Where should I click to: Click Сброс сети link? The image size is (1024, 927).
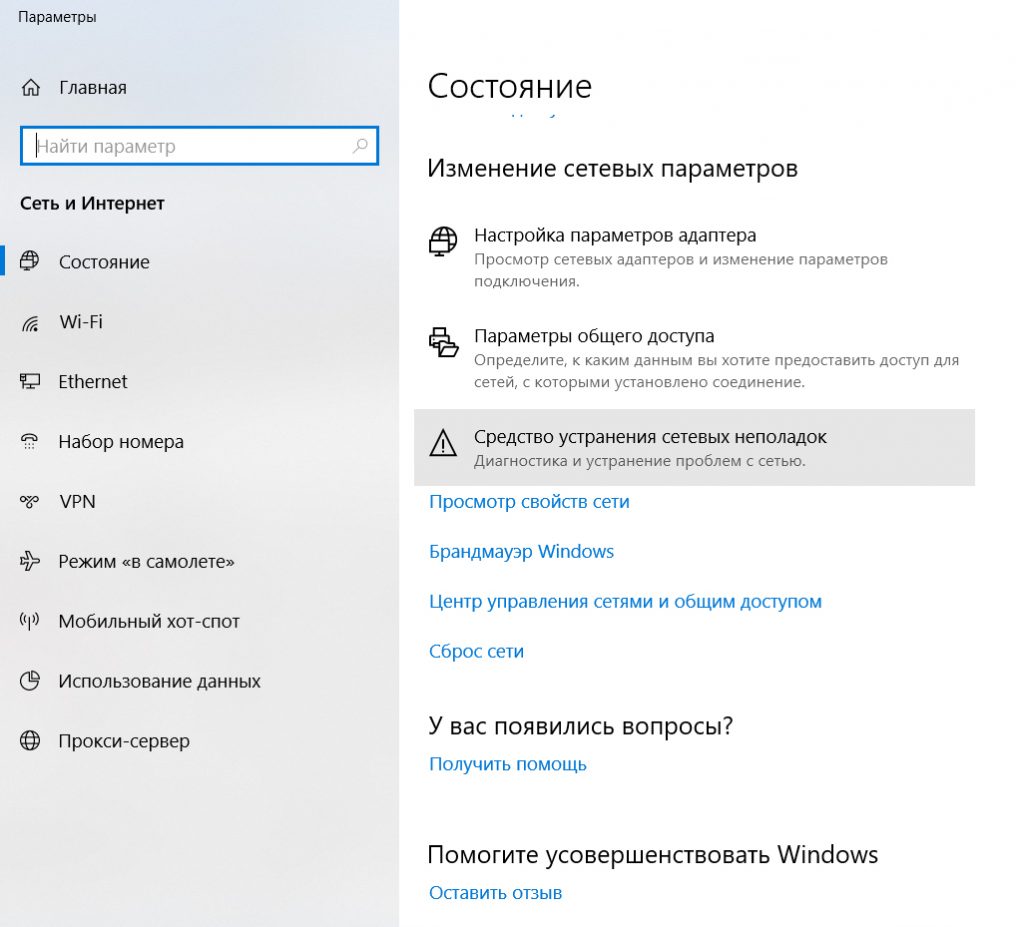(x=476, y=651)
